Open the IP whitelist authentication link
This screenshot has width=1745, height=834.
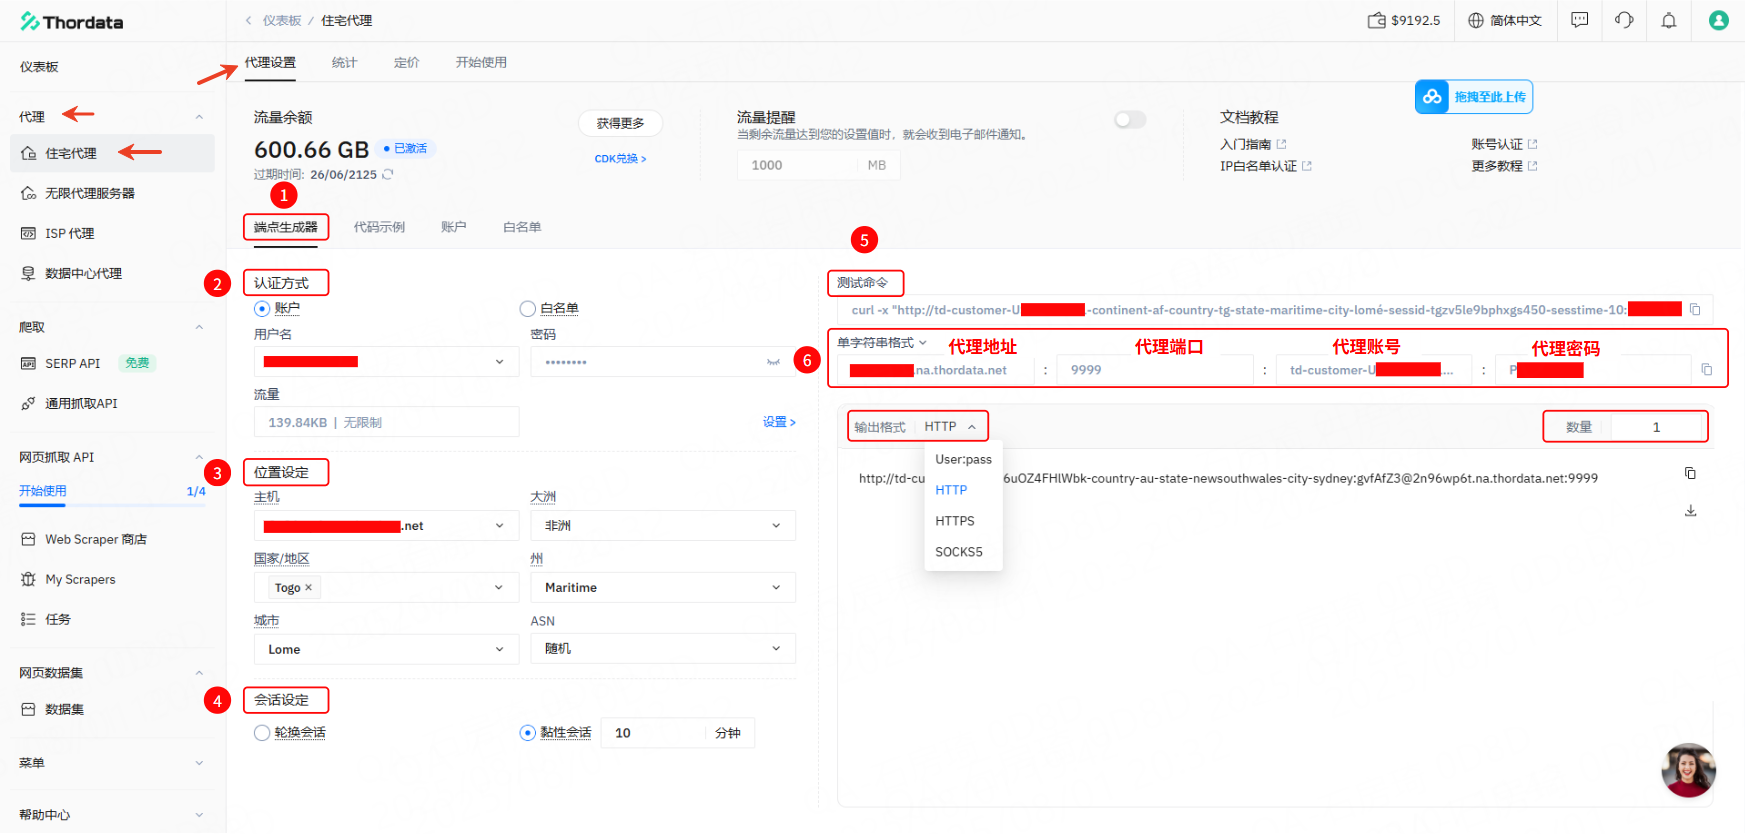(x=1266, y=166)
